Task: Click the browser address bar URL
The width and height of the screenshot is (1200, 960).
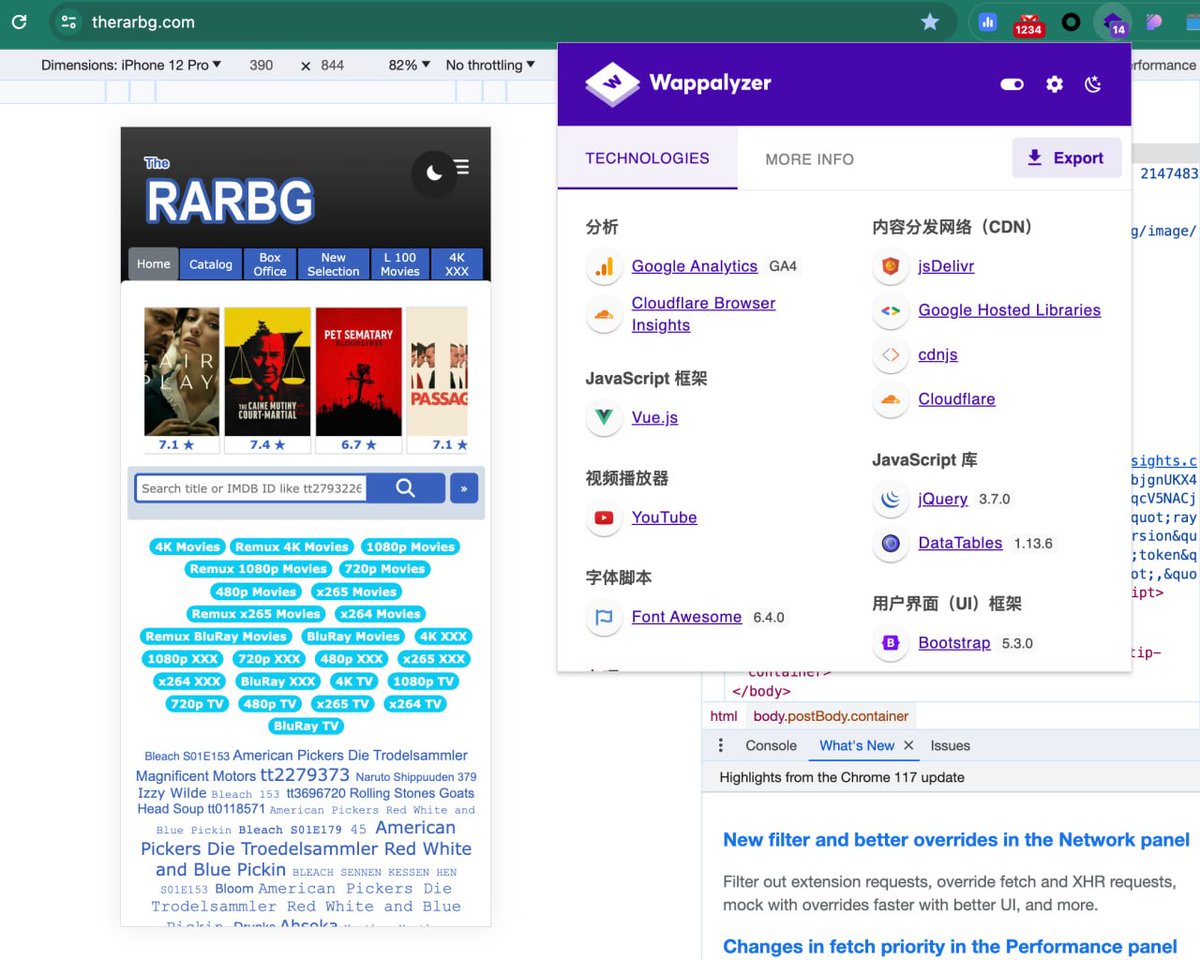Action: pos(143,22)
